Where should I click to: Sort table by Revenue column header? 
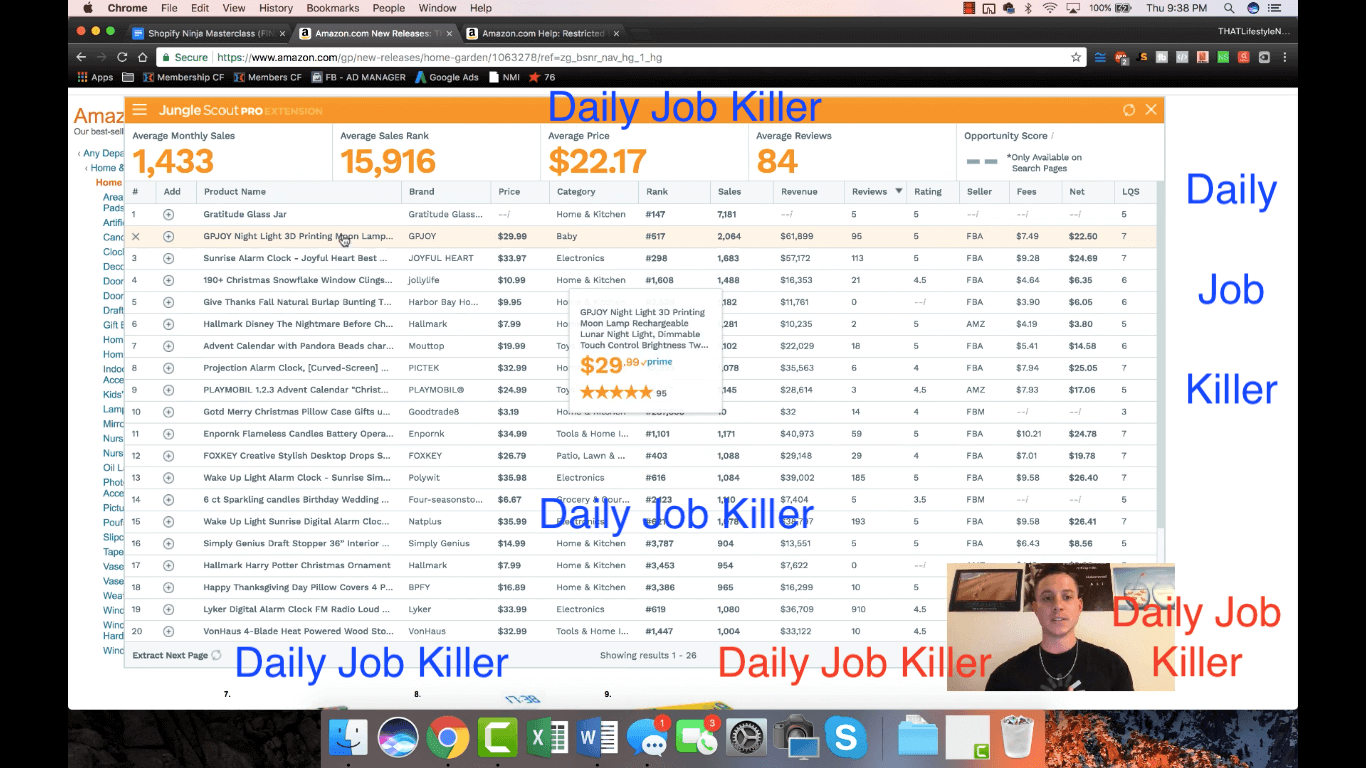coord(799,191)
